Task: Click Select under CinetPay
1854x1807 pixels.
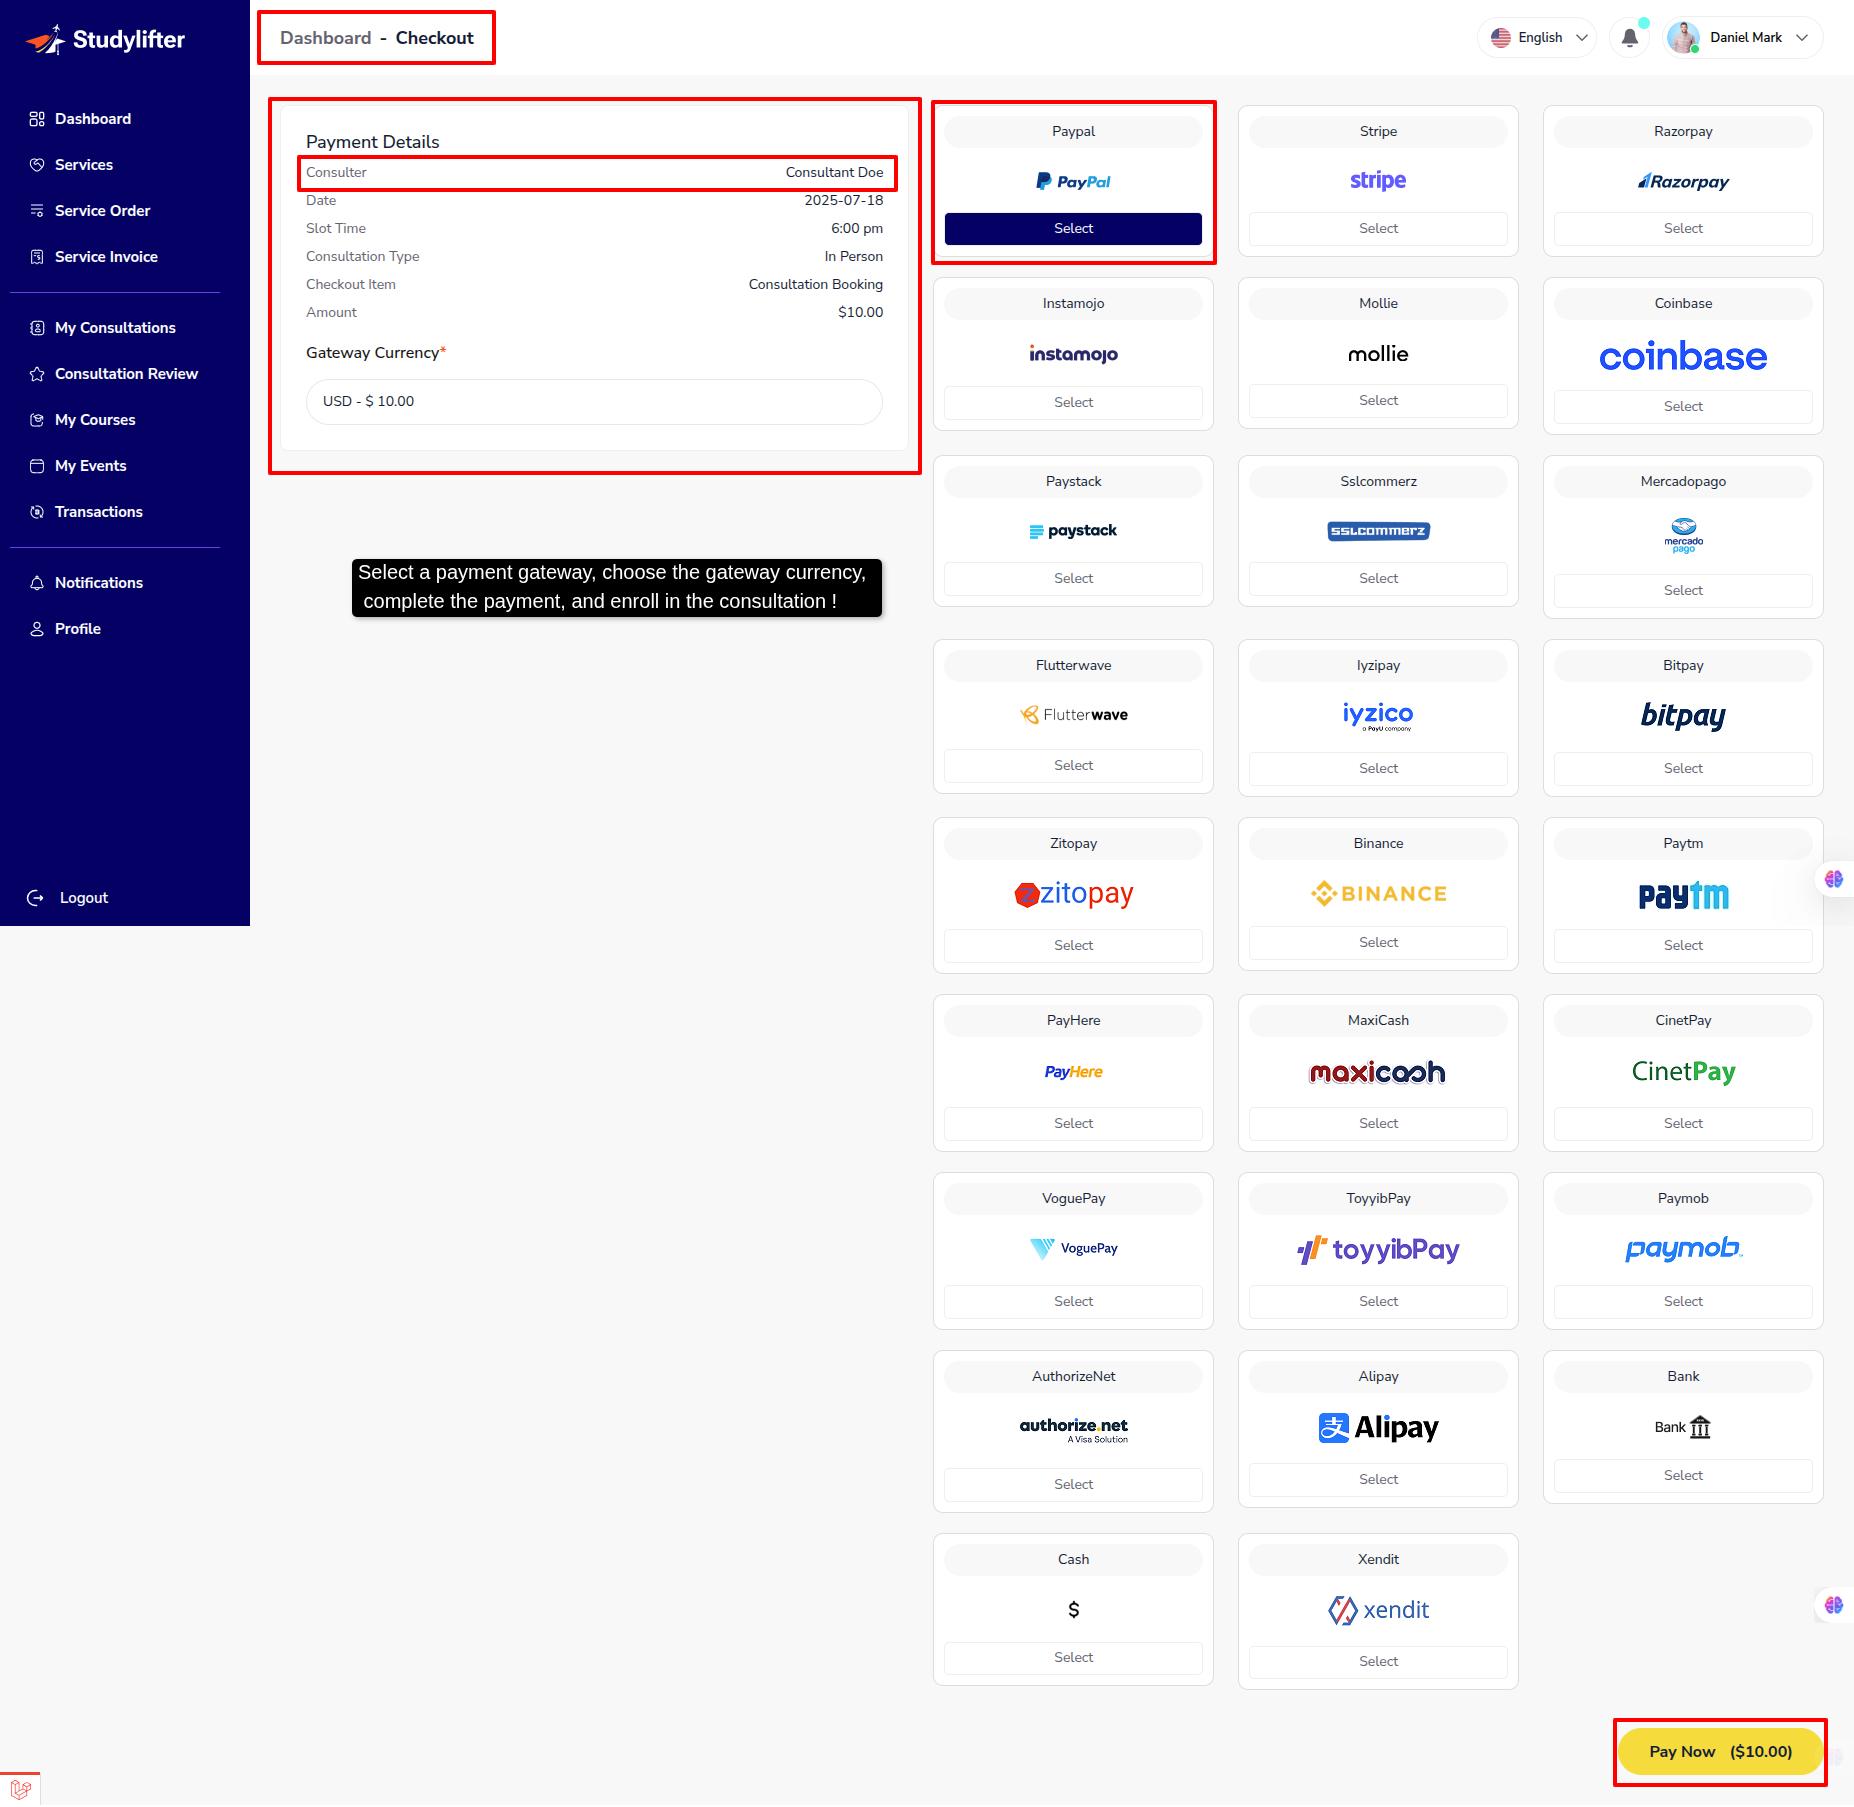Action: pyautogui.click(x=1683, y=1124)
